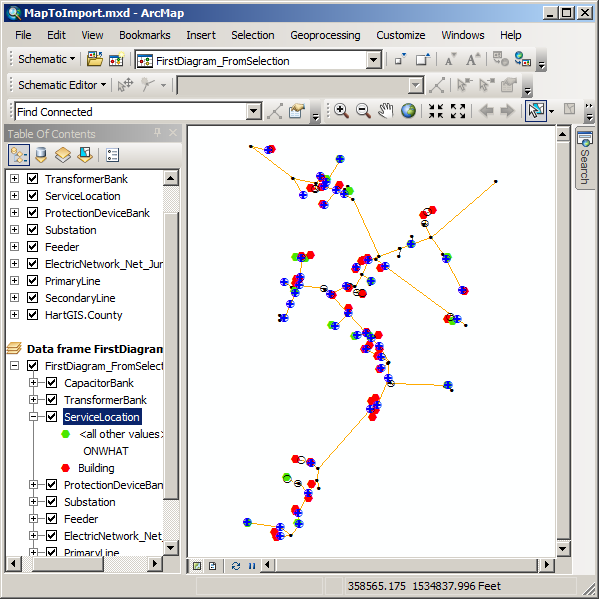Open the Search side tab
Viewport: 599px width, 599px height.
click(x=584, y=157)
